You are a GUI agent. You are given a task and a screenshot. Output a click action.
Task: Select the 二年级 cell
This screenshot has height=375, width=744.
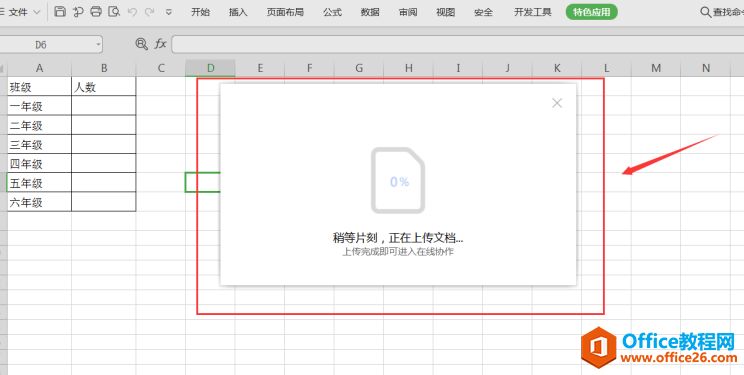(x=39, y=125)
